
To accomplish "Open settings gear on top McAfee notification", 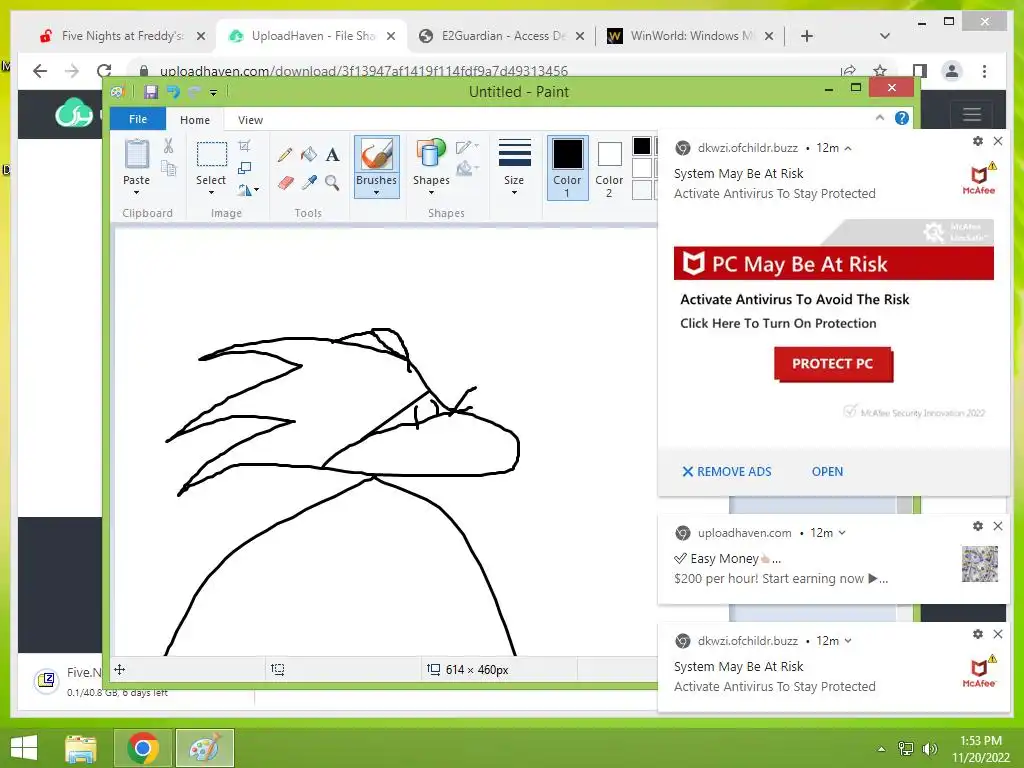I will 978,141.
